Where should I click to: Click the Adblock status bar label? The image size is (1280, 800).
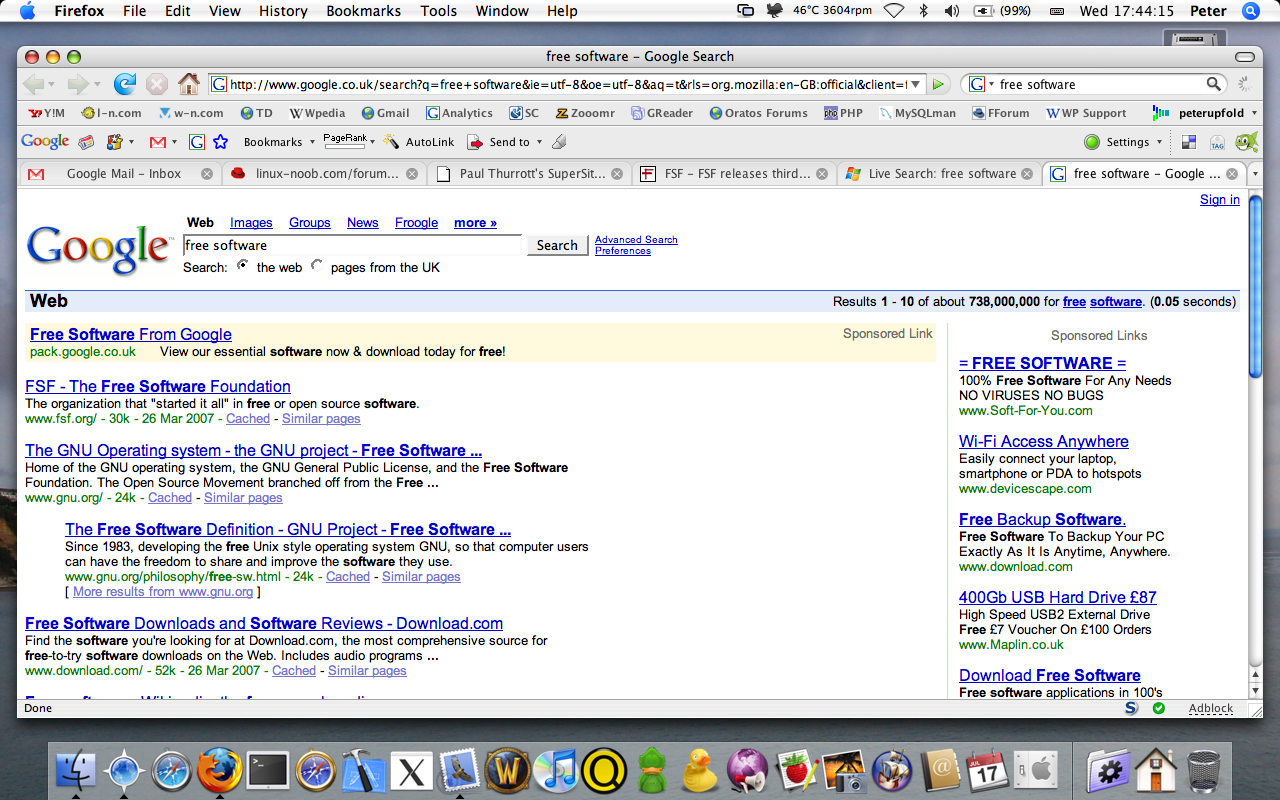point(1211,708)
